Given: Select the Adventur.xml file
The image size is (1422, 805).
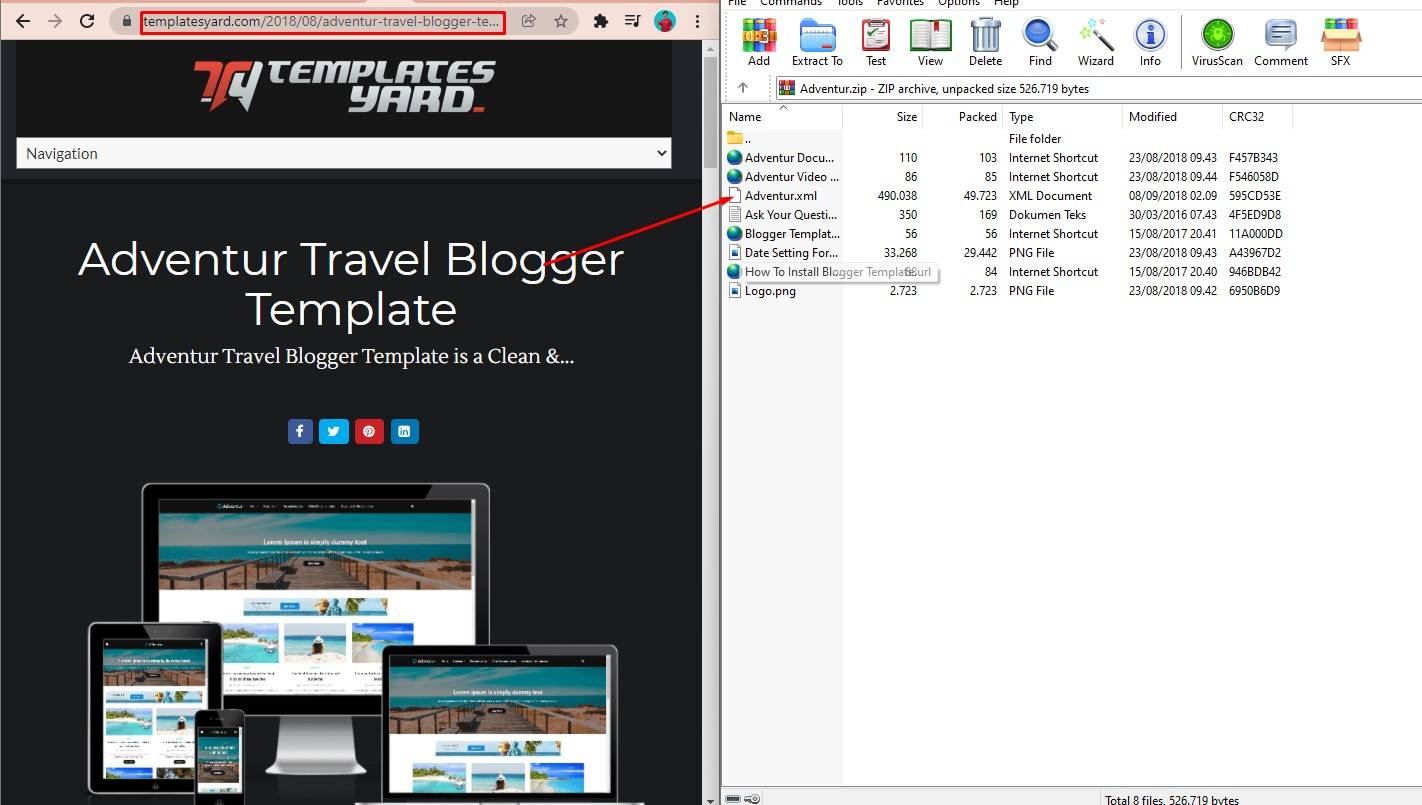Looking at the screenshot, I should [x=780, y=196].
